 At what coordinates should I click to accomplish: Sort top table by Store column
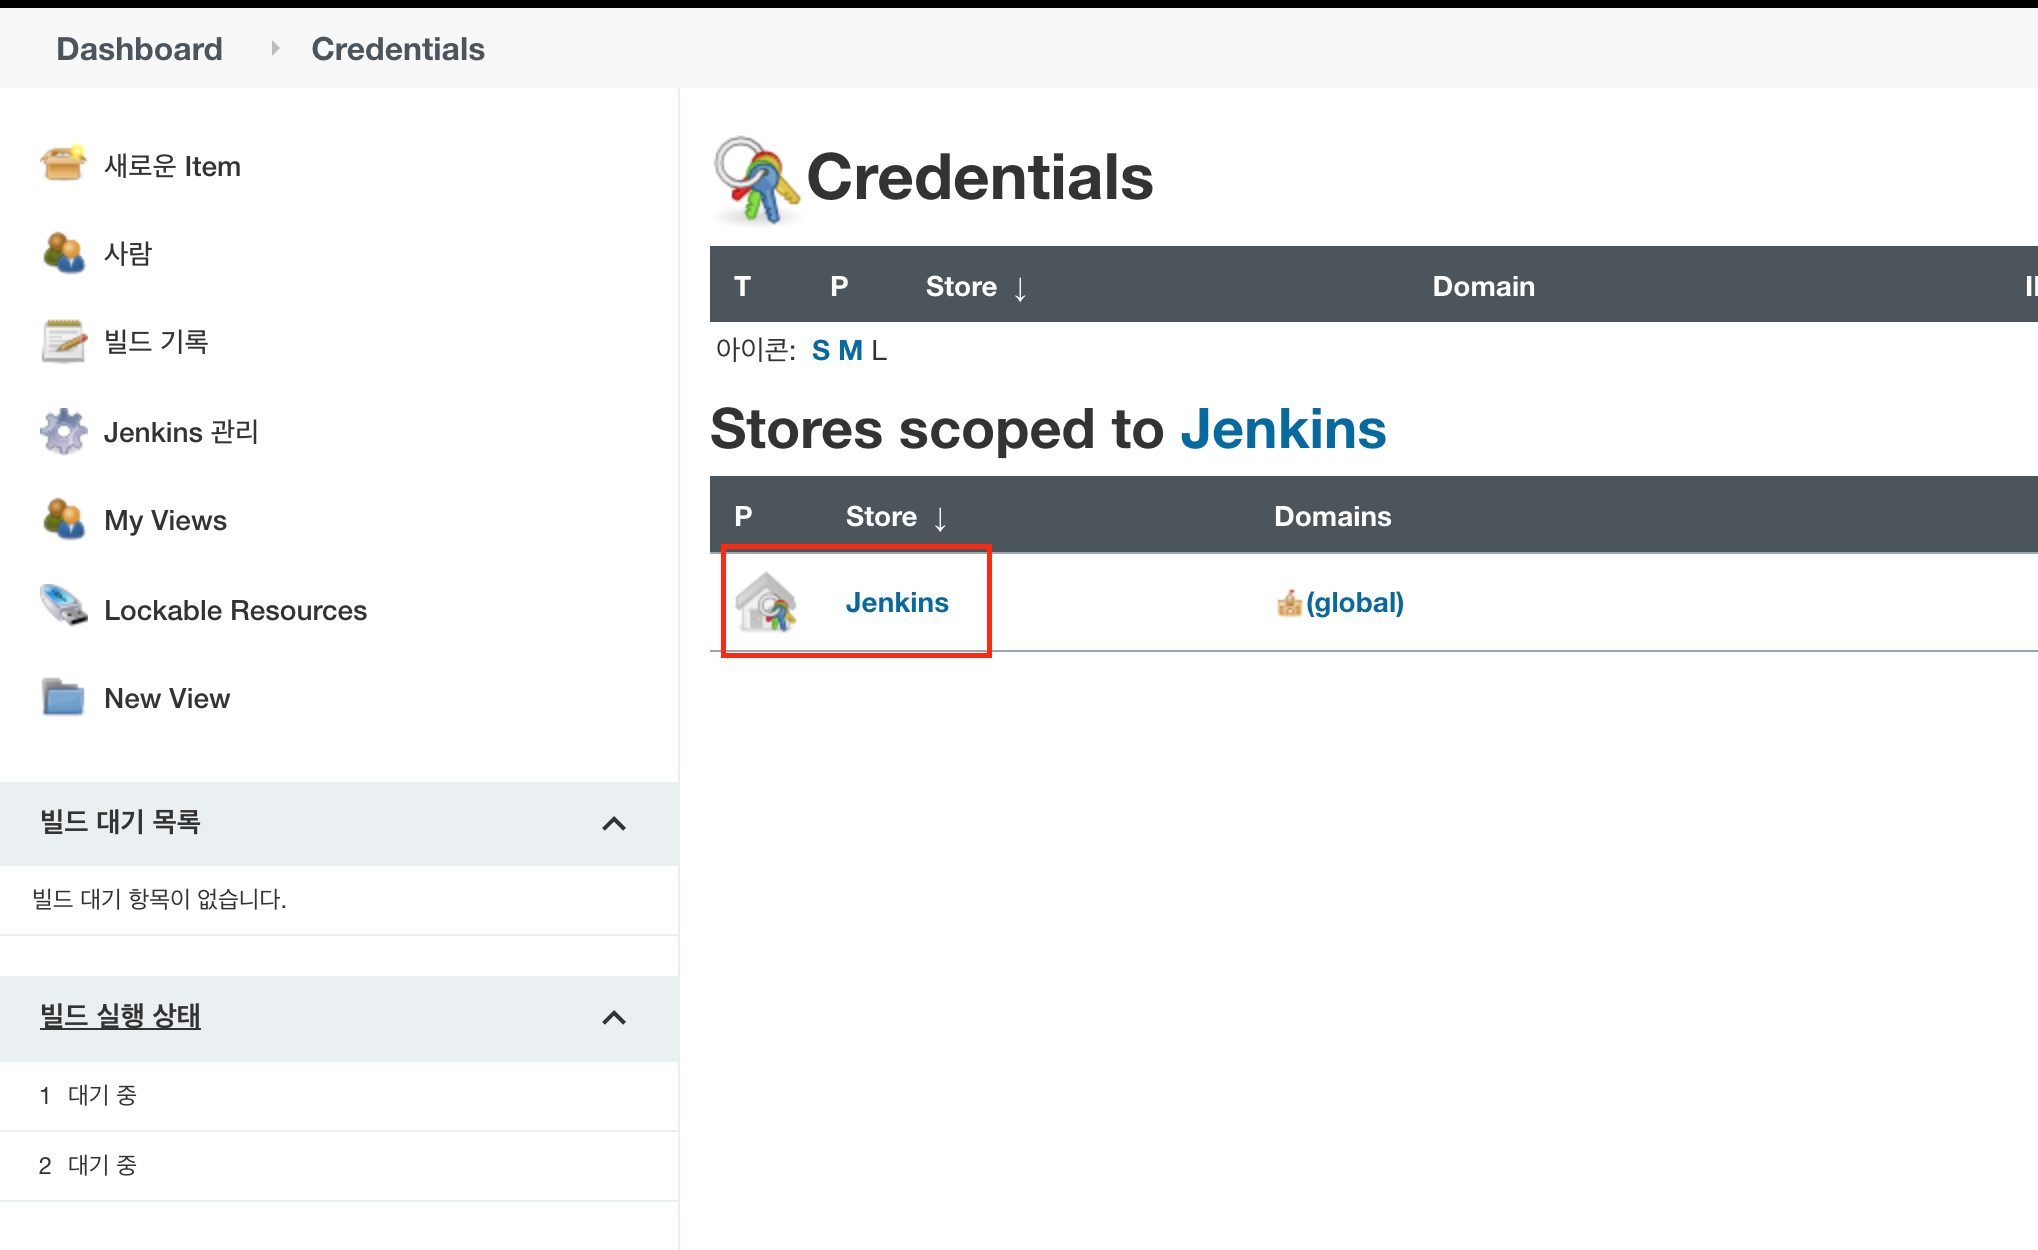[x=961, y=287]
